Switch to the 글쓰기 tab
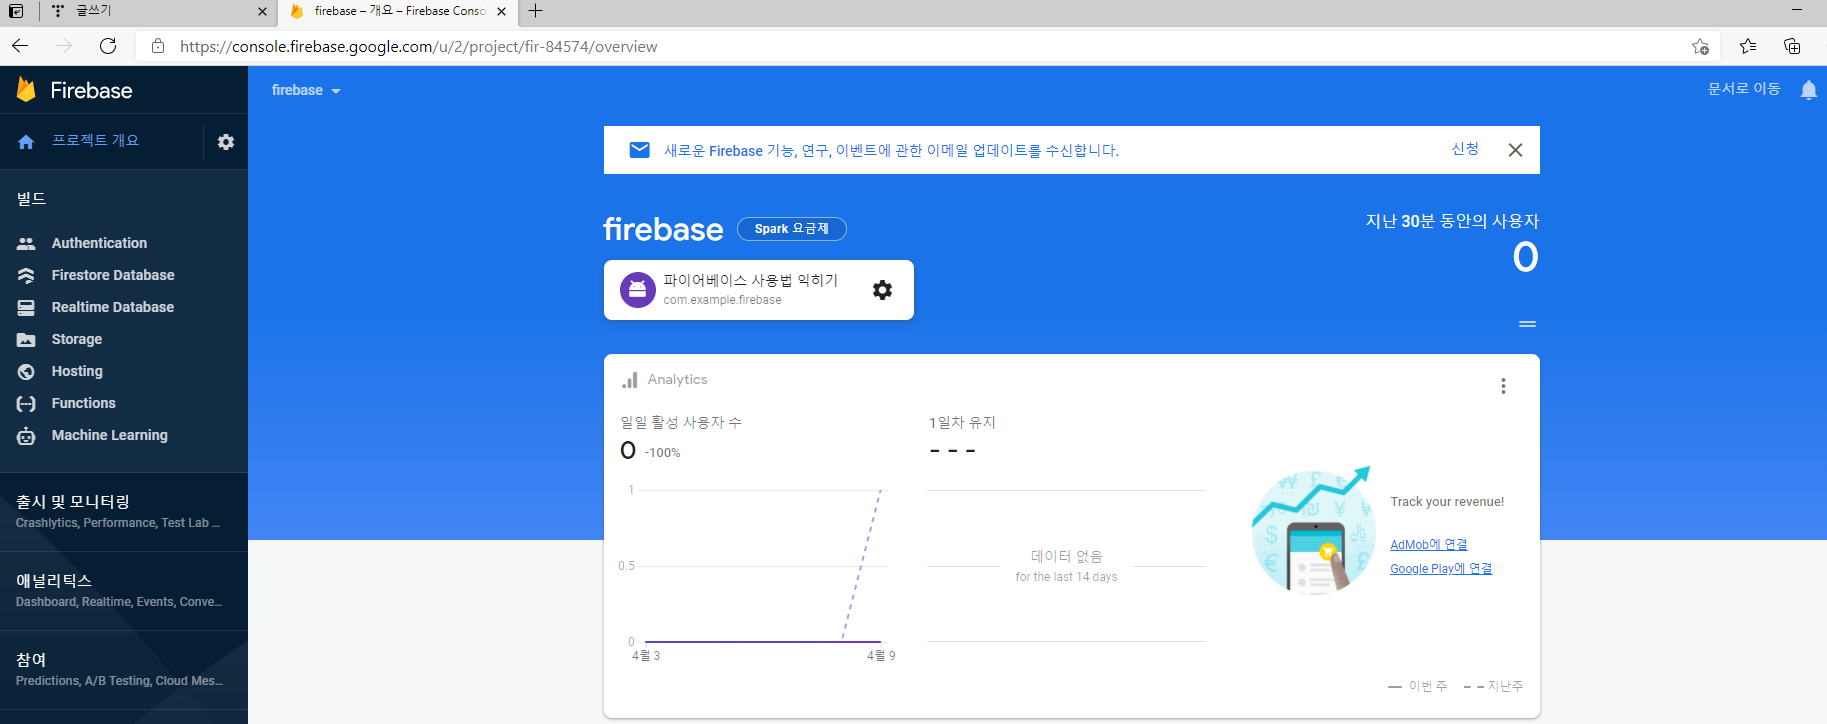Screen dimensions: 1827x724 pyautogui.click(x=159, y=12)
